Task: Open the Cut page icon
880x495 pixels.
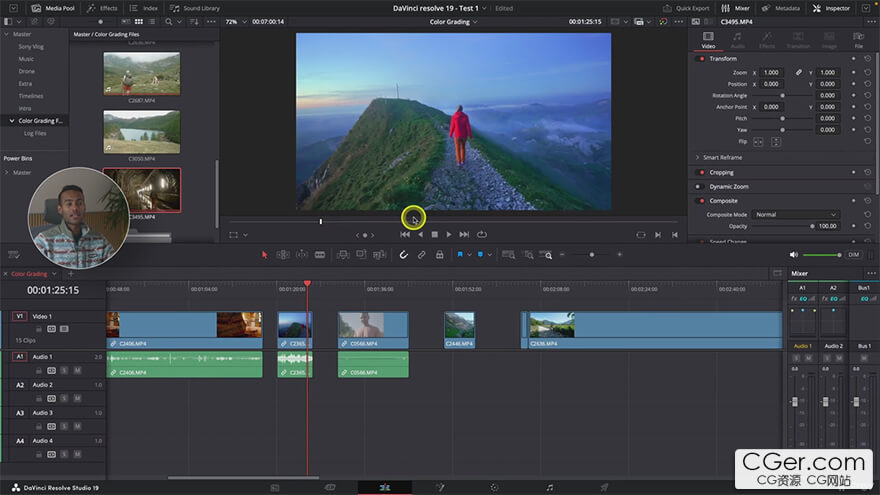Action: coord(329,488)
